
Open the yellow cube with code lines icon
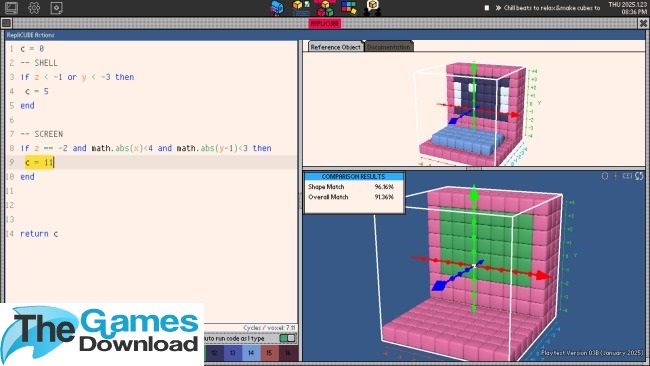pos(301,7)
